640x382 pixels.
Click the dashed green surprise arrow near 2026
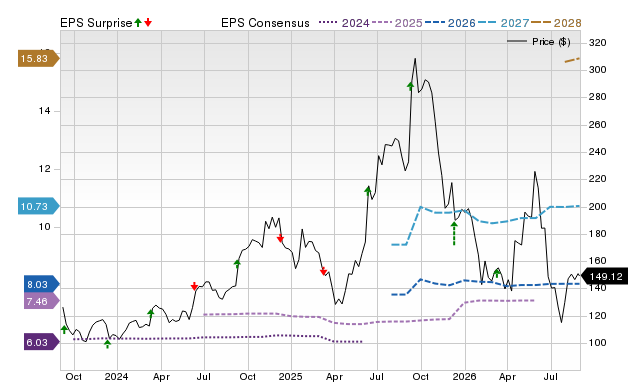click(x=454, y=233)
